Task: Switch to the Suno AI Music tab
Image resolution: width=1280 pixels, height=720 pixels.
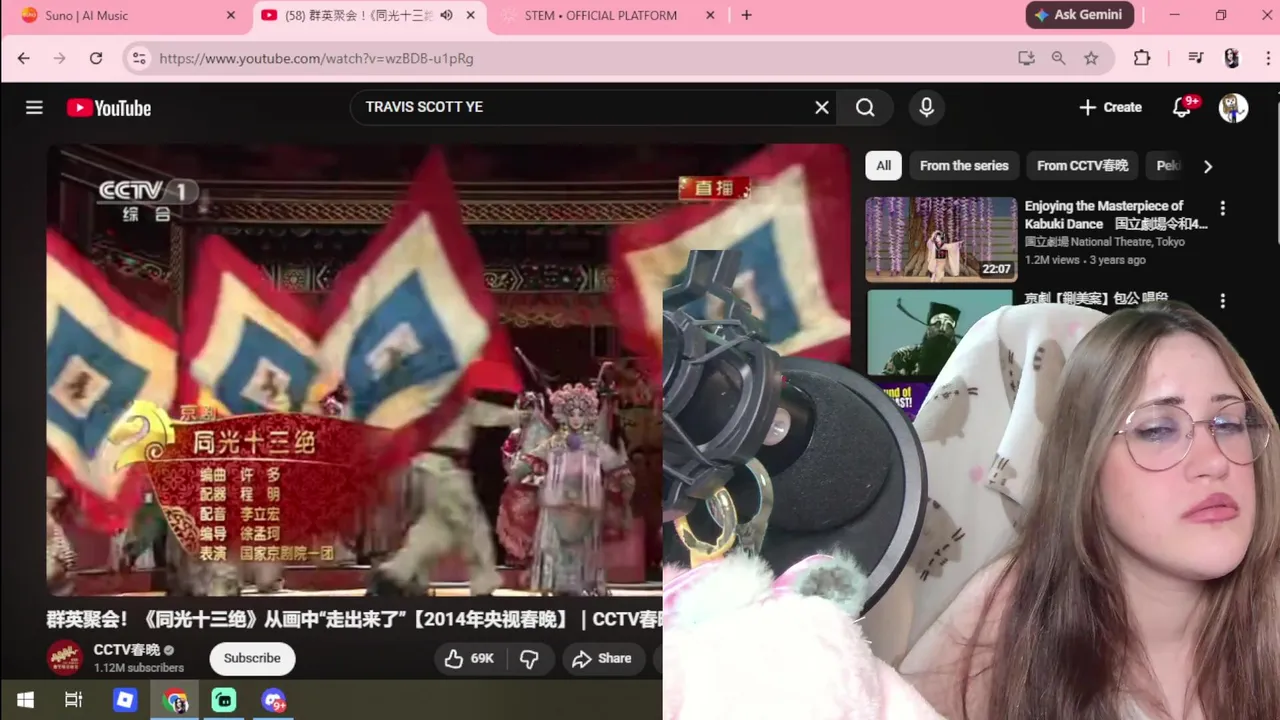Action: point(124,15)
